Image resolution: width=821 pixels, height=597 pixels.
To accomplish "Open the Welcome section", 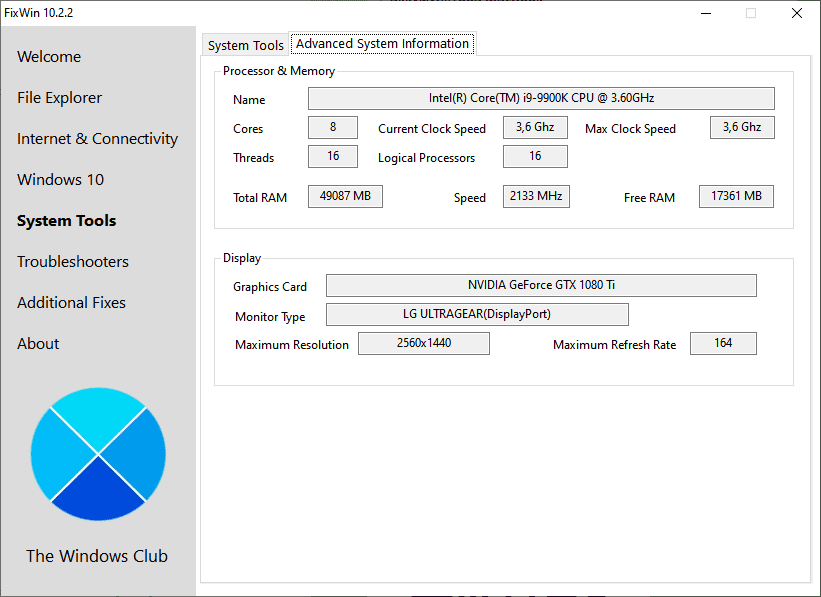I will coord(49,57).
